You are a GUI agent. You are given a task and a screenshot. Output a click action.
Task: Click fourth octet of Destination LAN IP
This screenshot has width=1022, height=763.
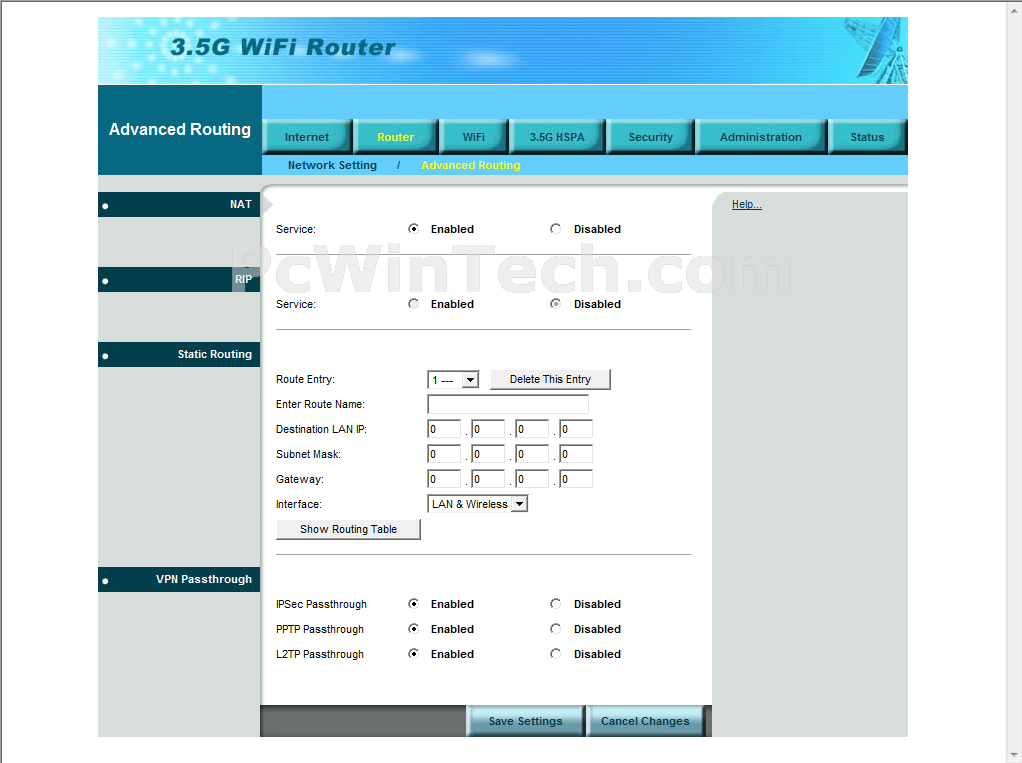pyautogui.click(x=576, y=429)
